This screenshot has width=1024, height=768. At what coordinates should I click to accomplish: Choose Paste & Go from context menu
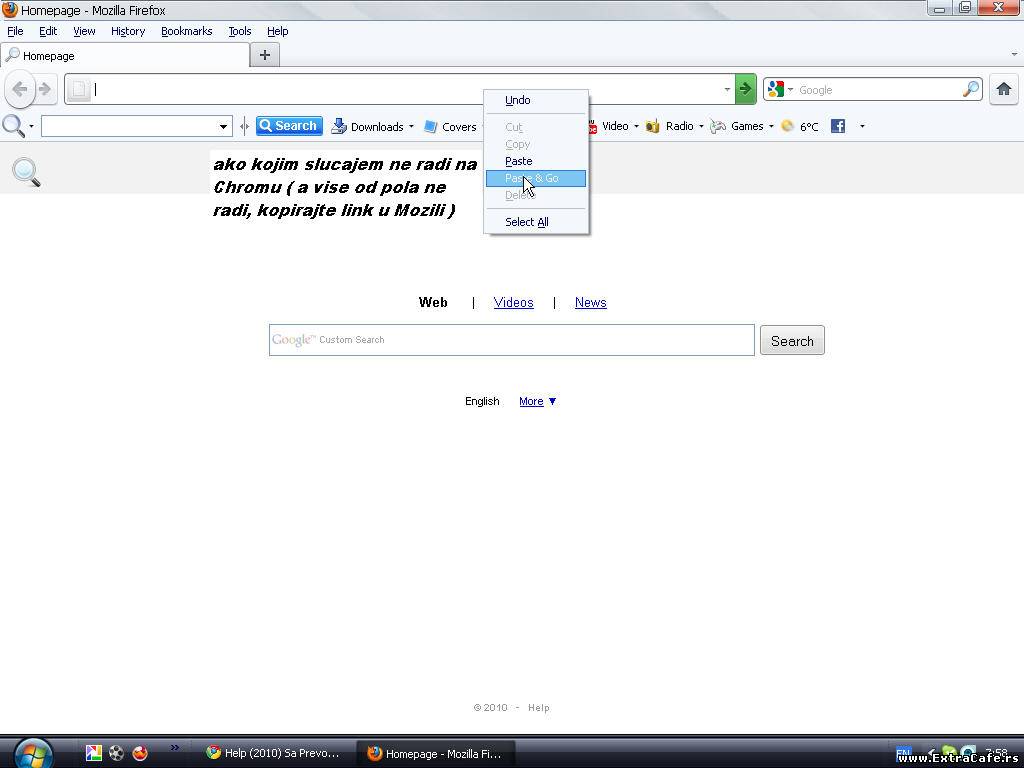[x=535, y=178]
